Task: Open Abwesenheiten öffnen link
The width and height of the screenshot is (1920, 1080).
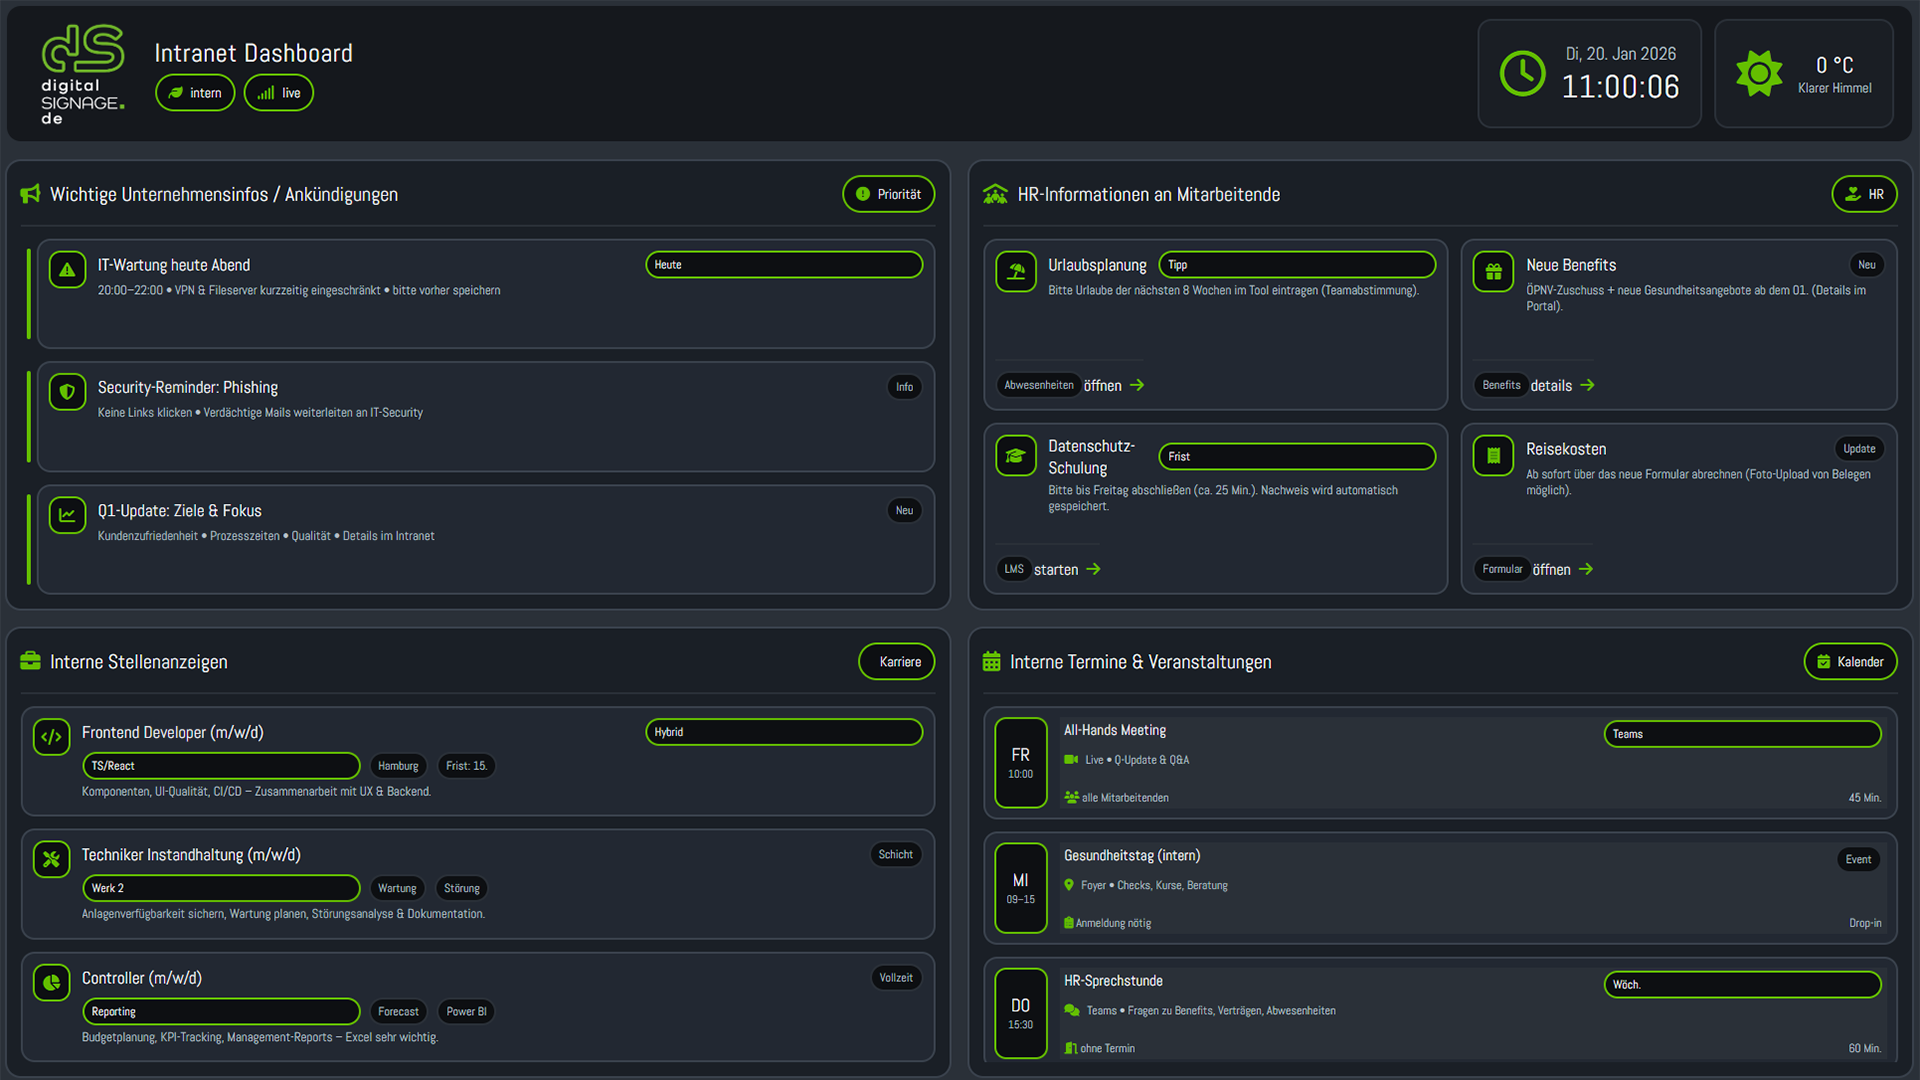Action: point(1070,385)
